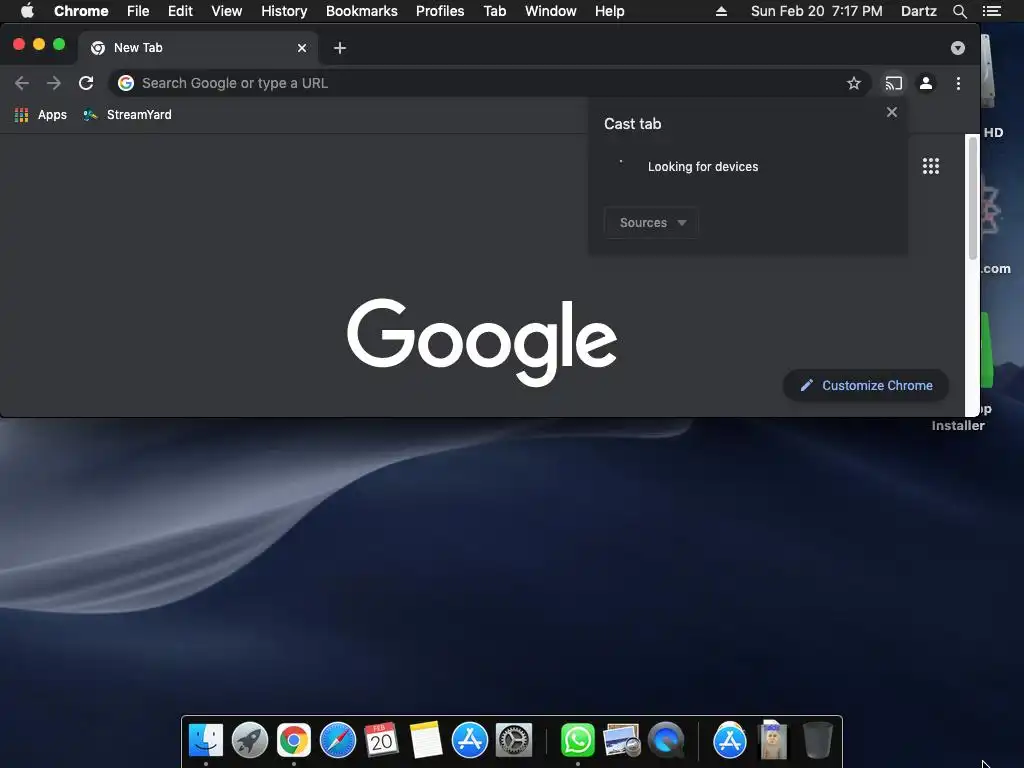
Task: Open the Edit menu
Action: coord(180,11)
